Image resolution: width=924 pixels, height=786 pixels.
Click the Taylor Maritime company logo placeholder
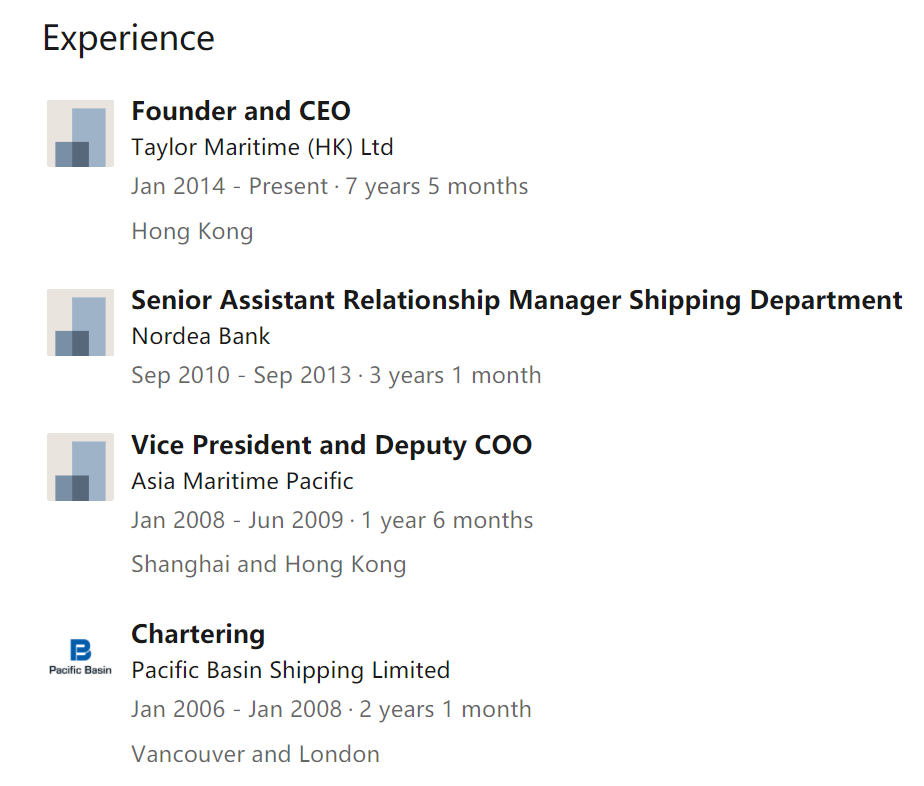(81, 134)
